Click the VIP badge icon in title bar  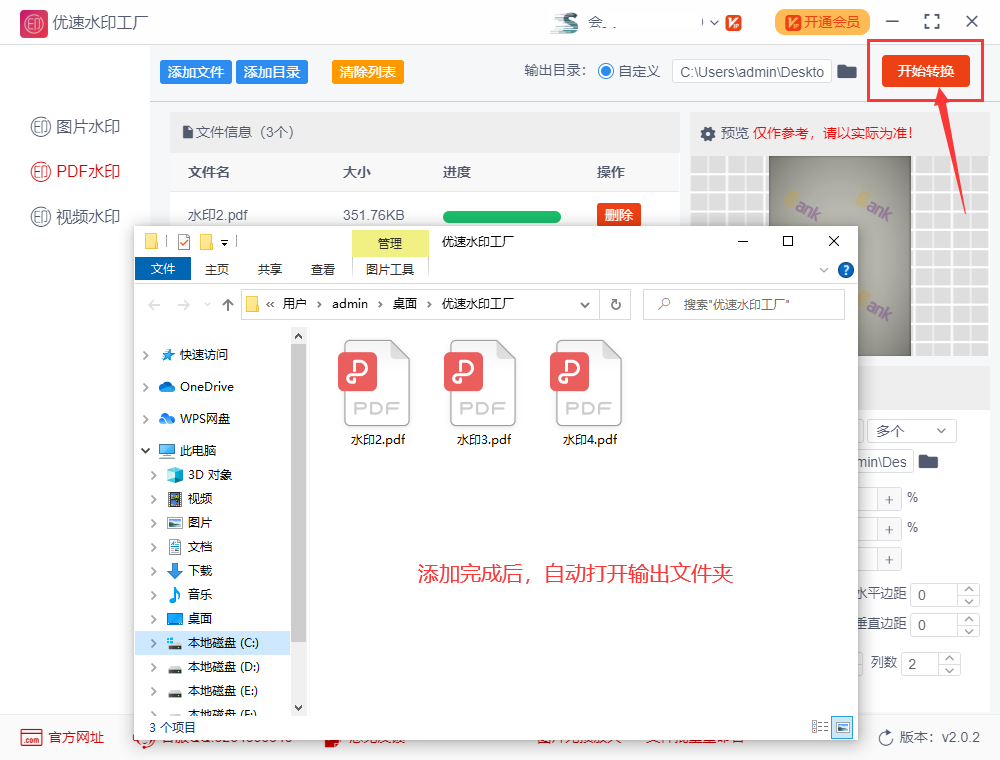(x=733, y=23)
